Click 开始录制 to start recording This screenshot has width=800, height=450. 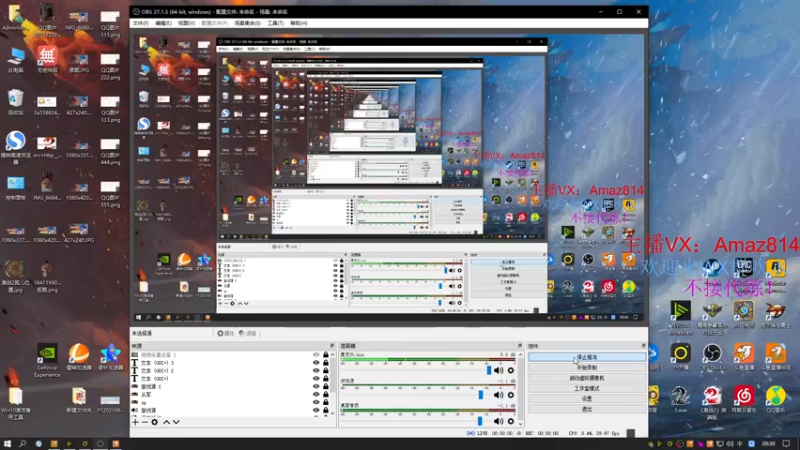pyautogui.click(x=587, y=367)
